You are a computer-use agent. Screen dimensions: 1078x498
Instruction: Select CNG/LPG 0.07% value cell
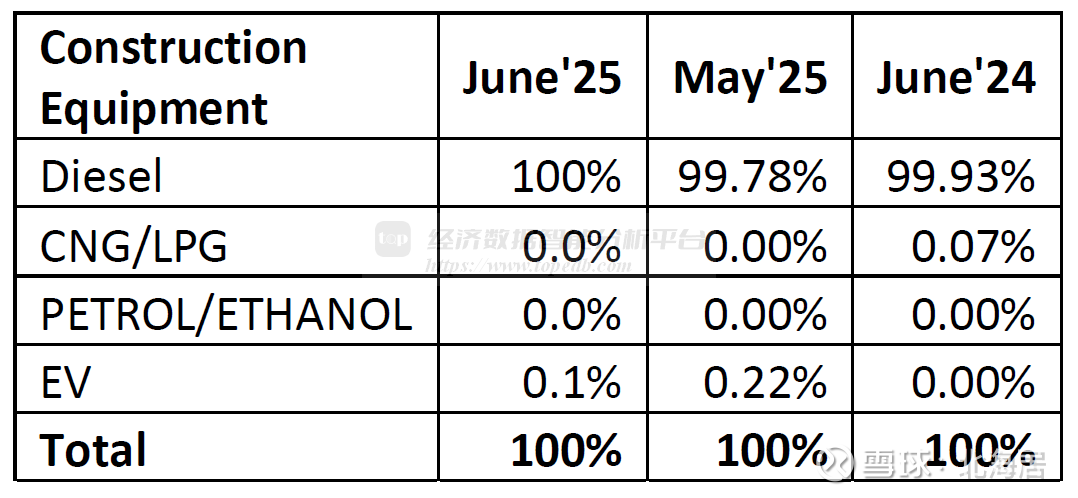973,246
